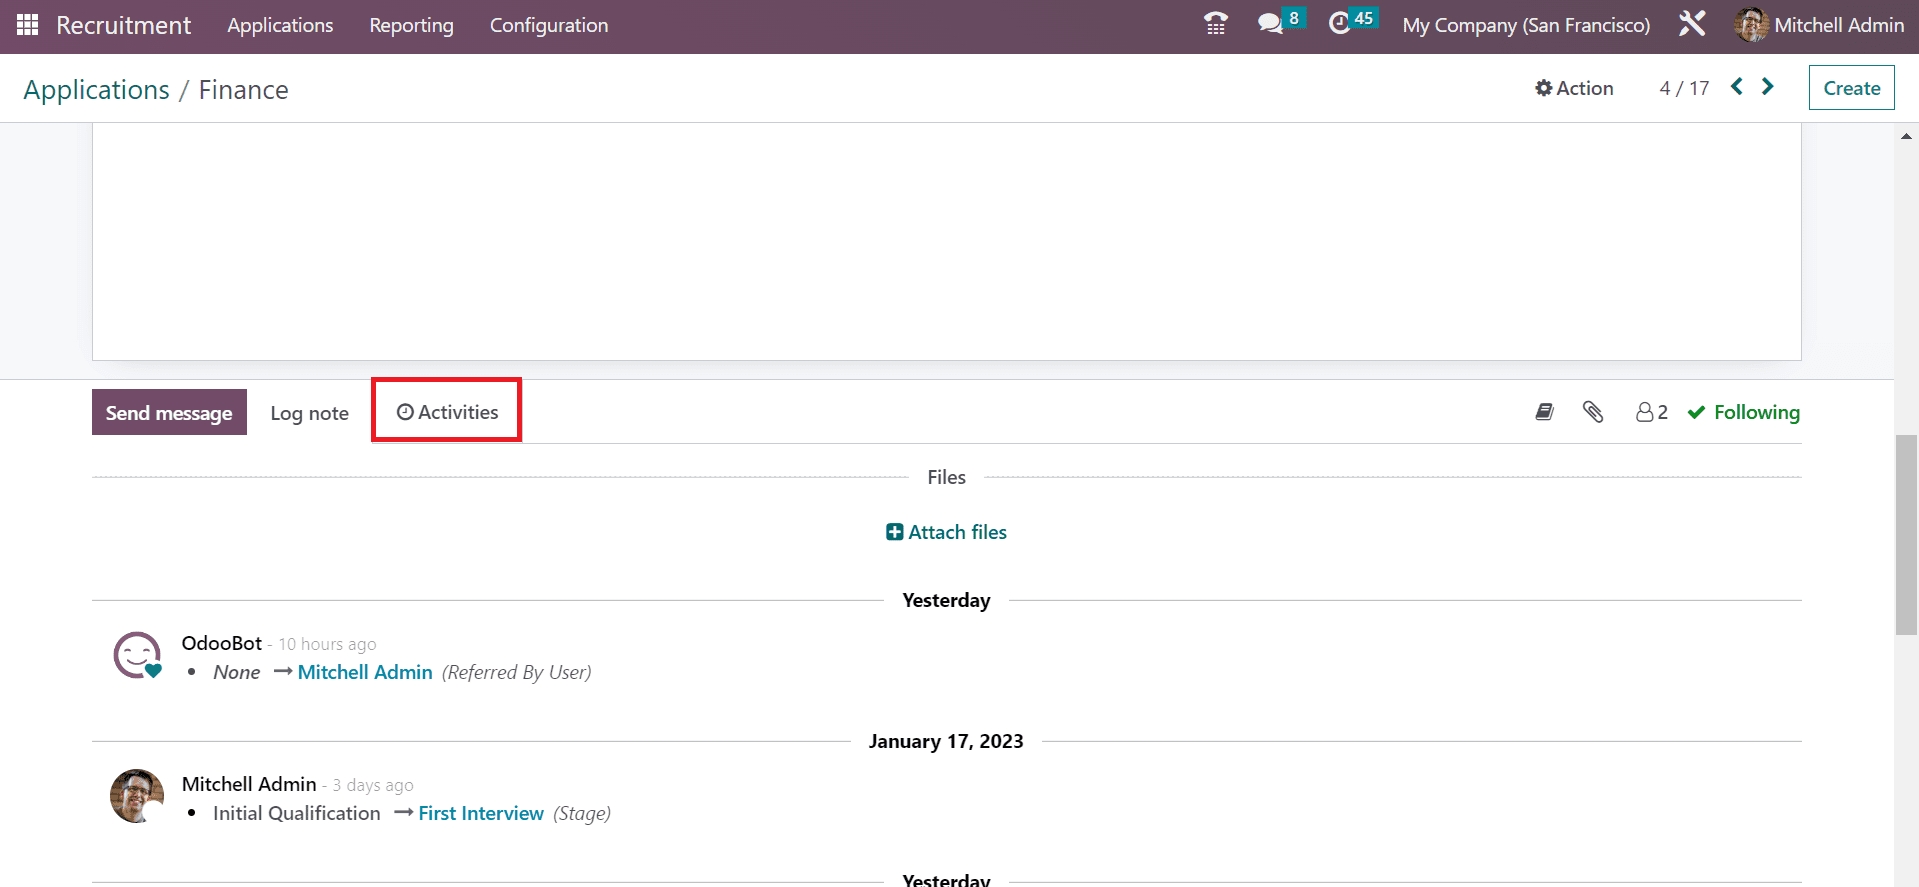Click the knowledge book icon in chatter
Viewport: 1919px width, 887px height.
click(1544, 412)
